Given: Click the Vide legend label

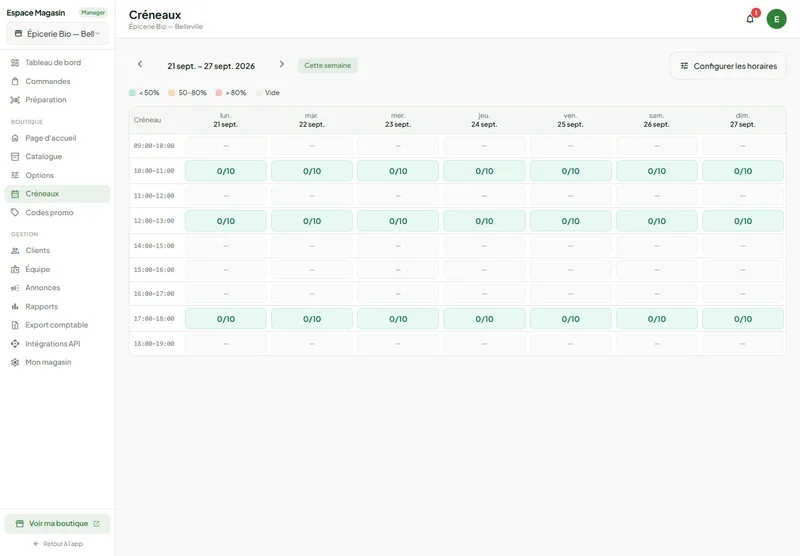Looking at the screenshot, I should tap(272, 93).
